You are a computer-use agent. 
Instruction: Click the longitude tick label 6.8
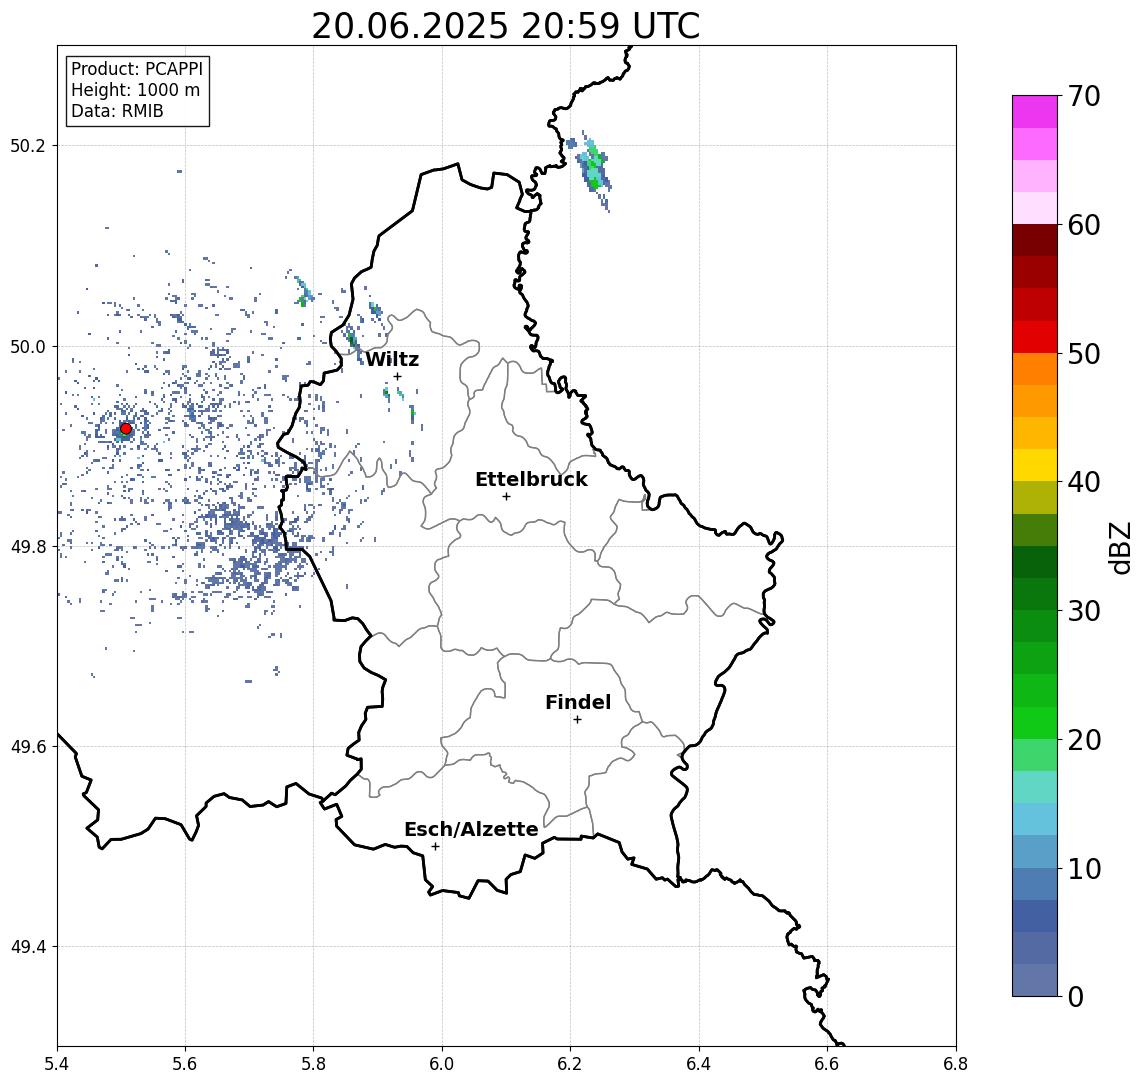[x=955, y=1064]
